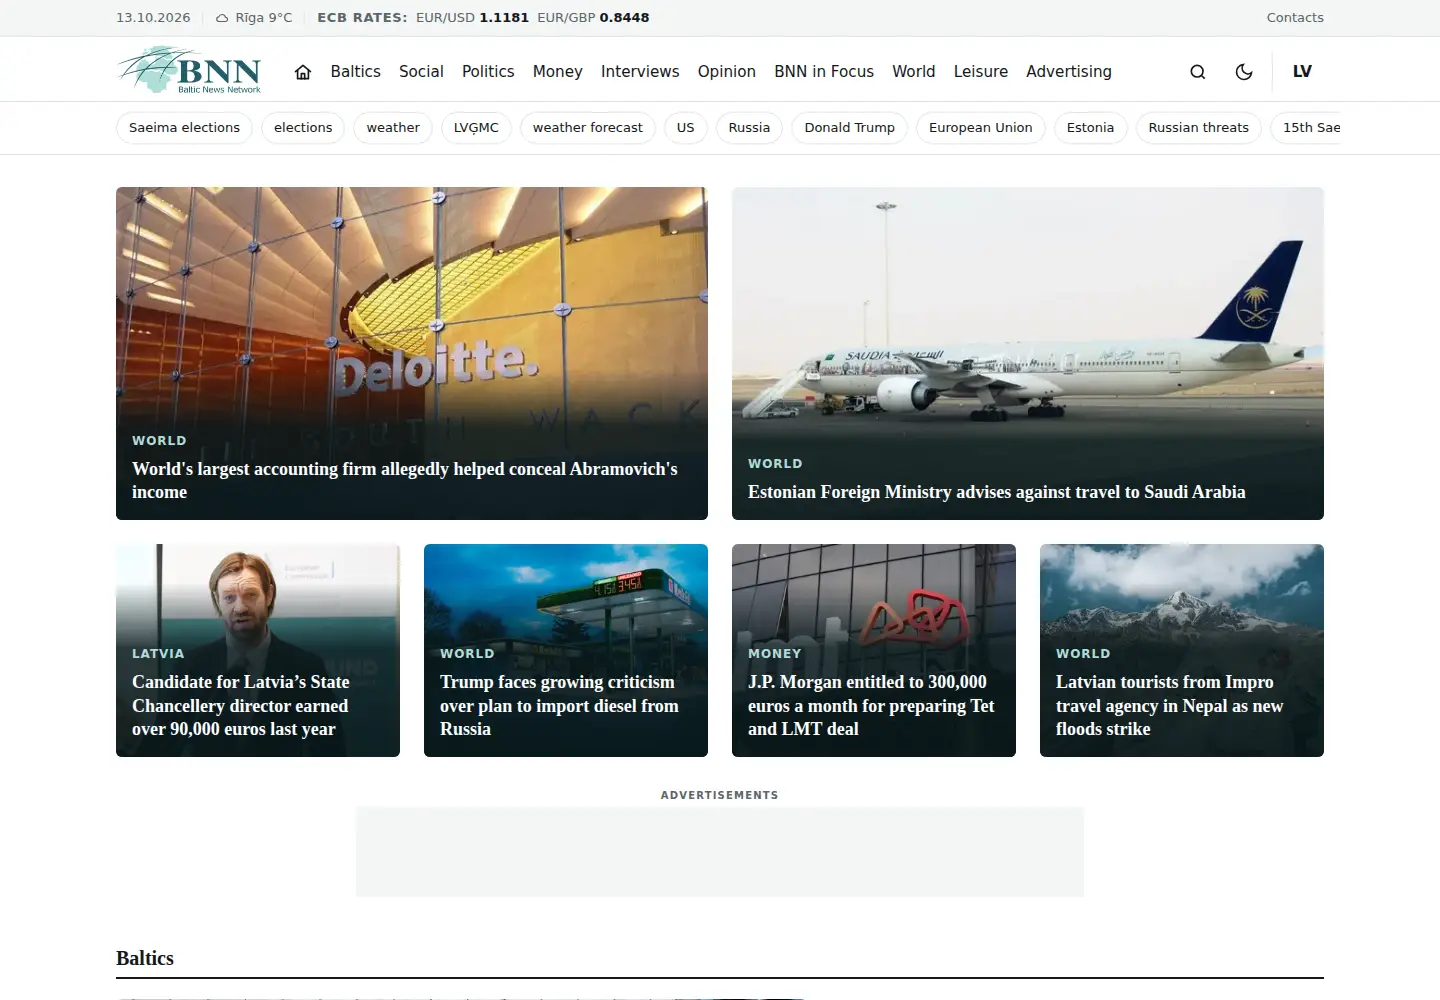
Task: Switch language to LV
Action: click(x=1302, y=72)
